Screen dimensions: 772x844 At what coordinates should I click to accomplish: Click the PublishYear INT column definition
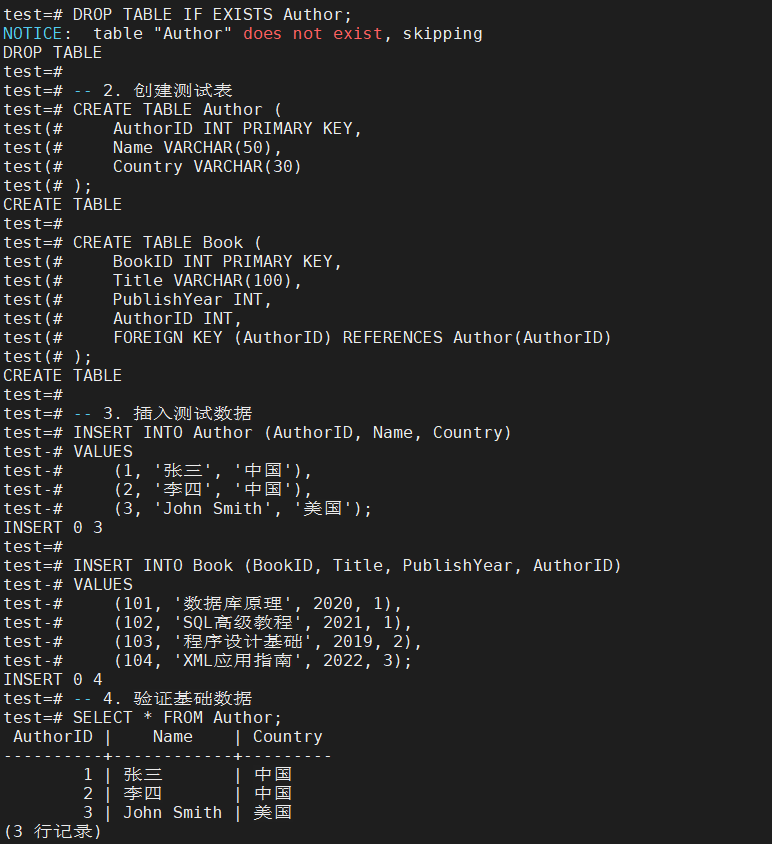[x=192, y=300]
